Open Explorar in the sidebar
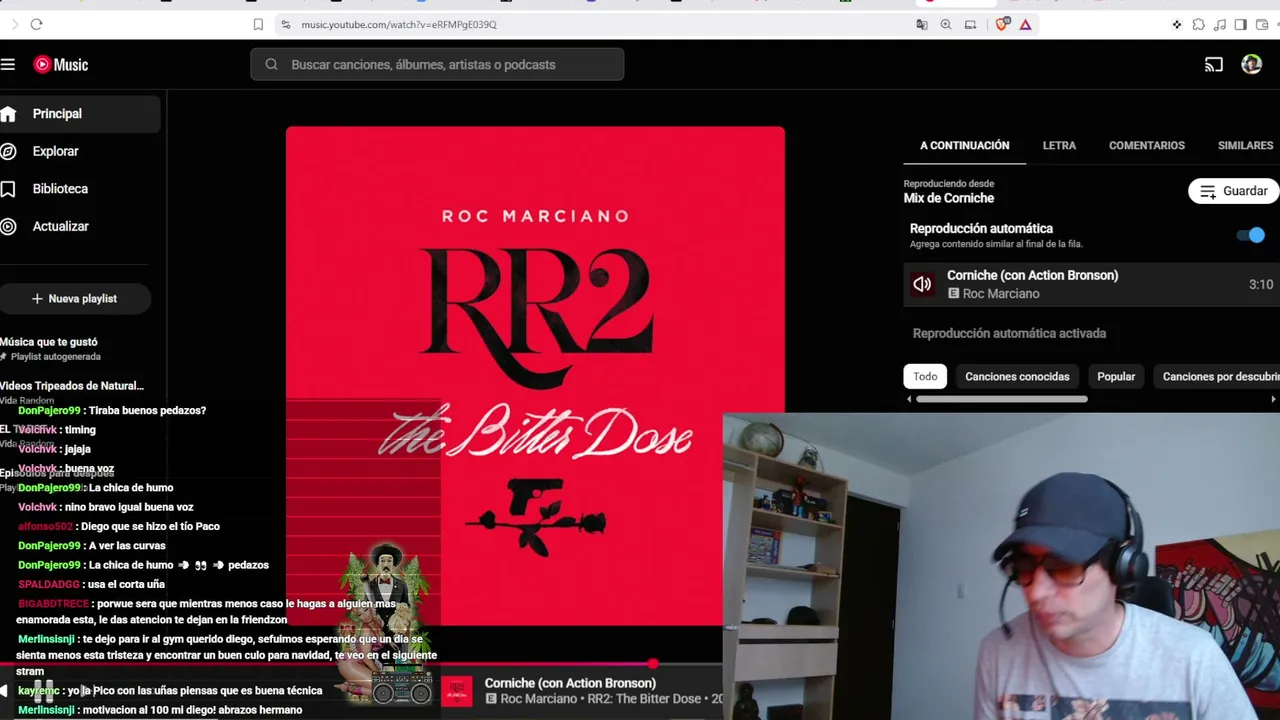This screenshot has width=1280, height=720. coord(80,151)
